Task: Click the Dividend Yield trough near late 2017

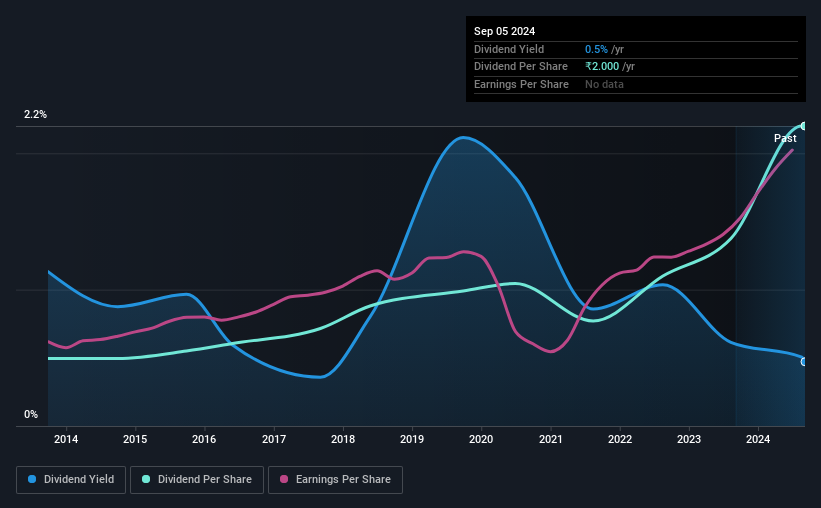Action: (x=319, y=377)
